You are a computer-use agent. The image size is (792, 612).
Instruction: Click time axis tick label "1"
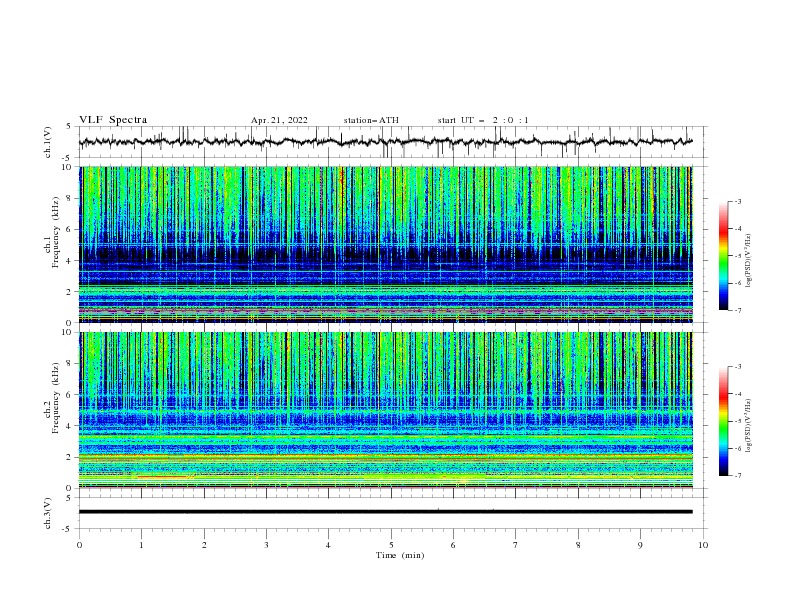[x=141, y=545]
